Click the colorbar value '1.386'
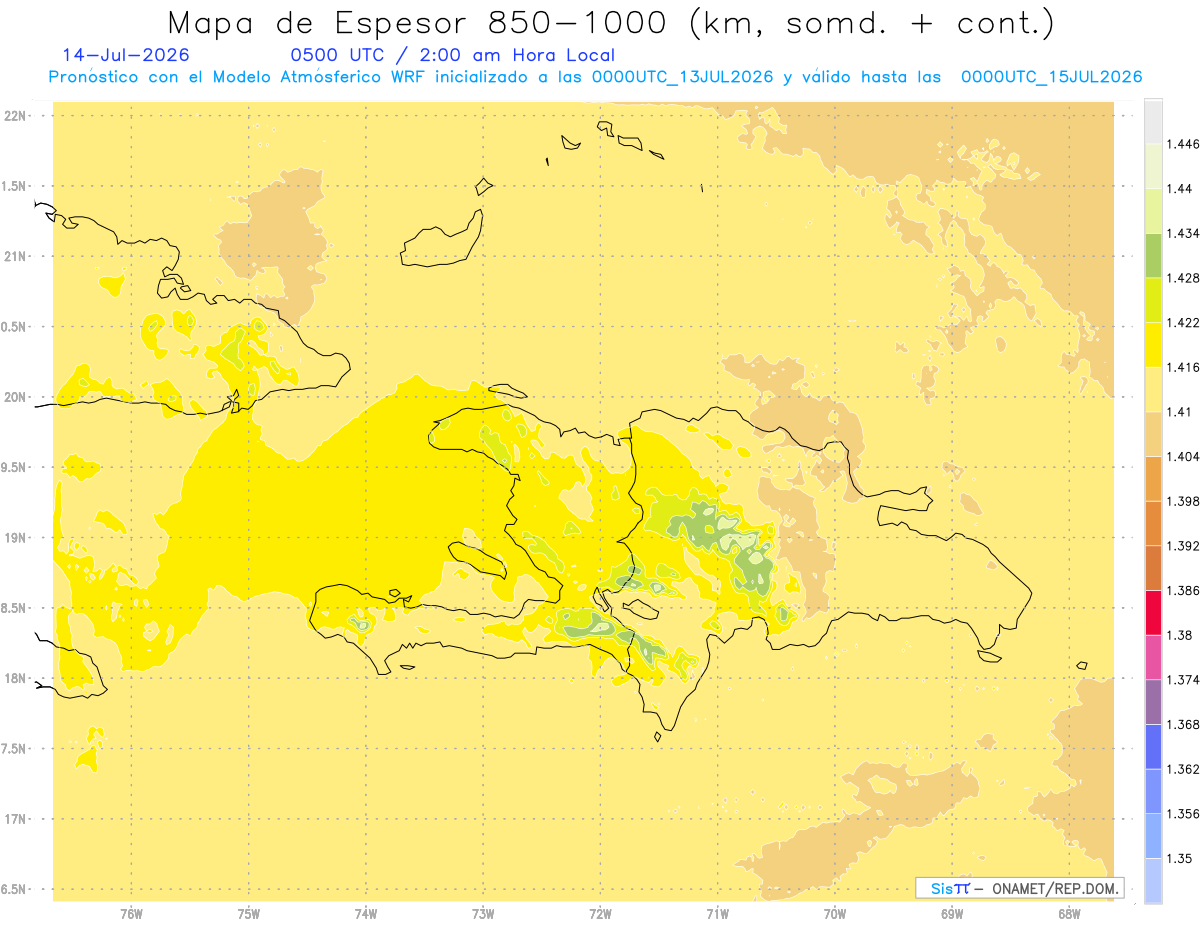The height and width of the screenshot is (927, 1200). (1183, 590)
